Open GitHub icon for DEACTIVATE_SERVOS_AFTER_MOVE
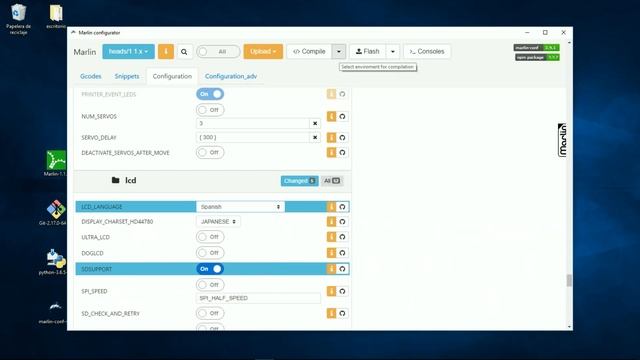The width and height of the screenshot is (640, 360). [342, 152]
